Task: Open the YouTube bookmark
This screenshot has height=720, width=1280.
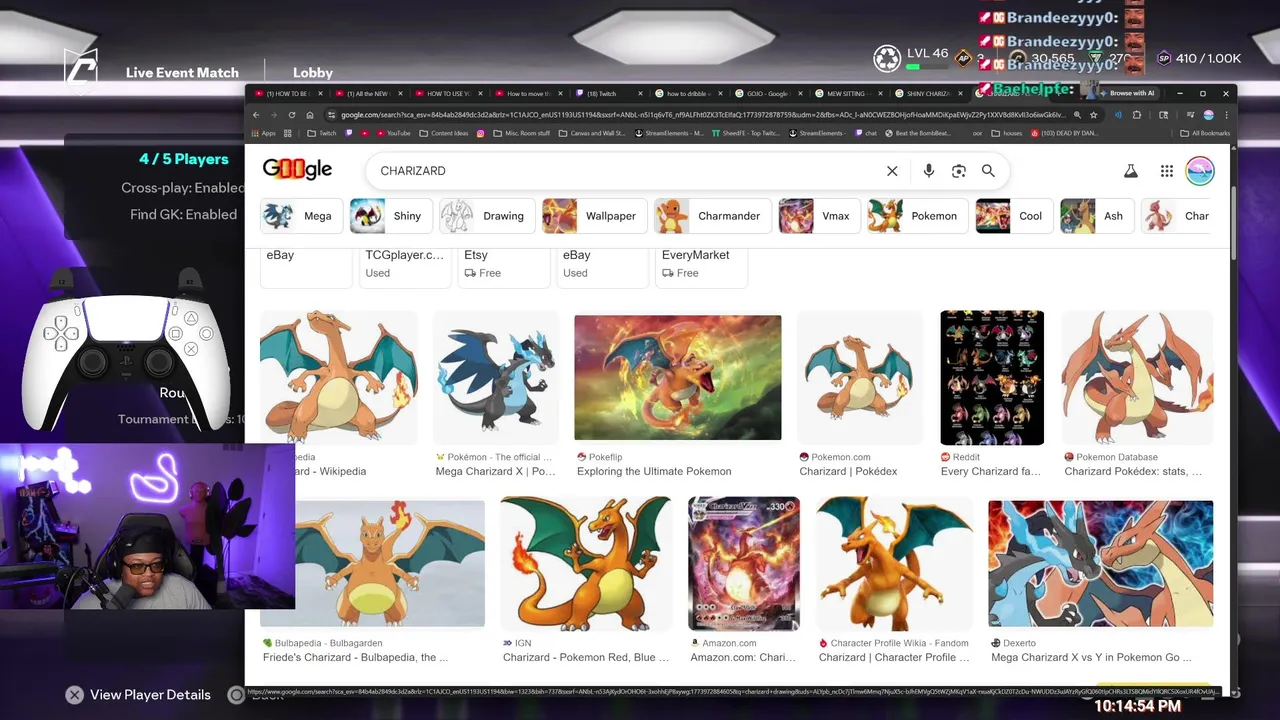Action: pos(392,133)
